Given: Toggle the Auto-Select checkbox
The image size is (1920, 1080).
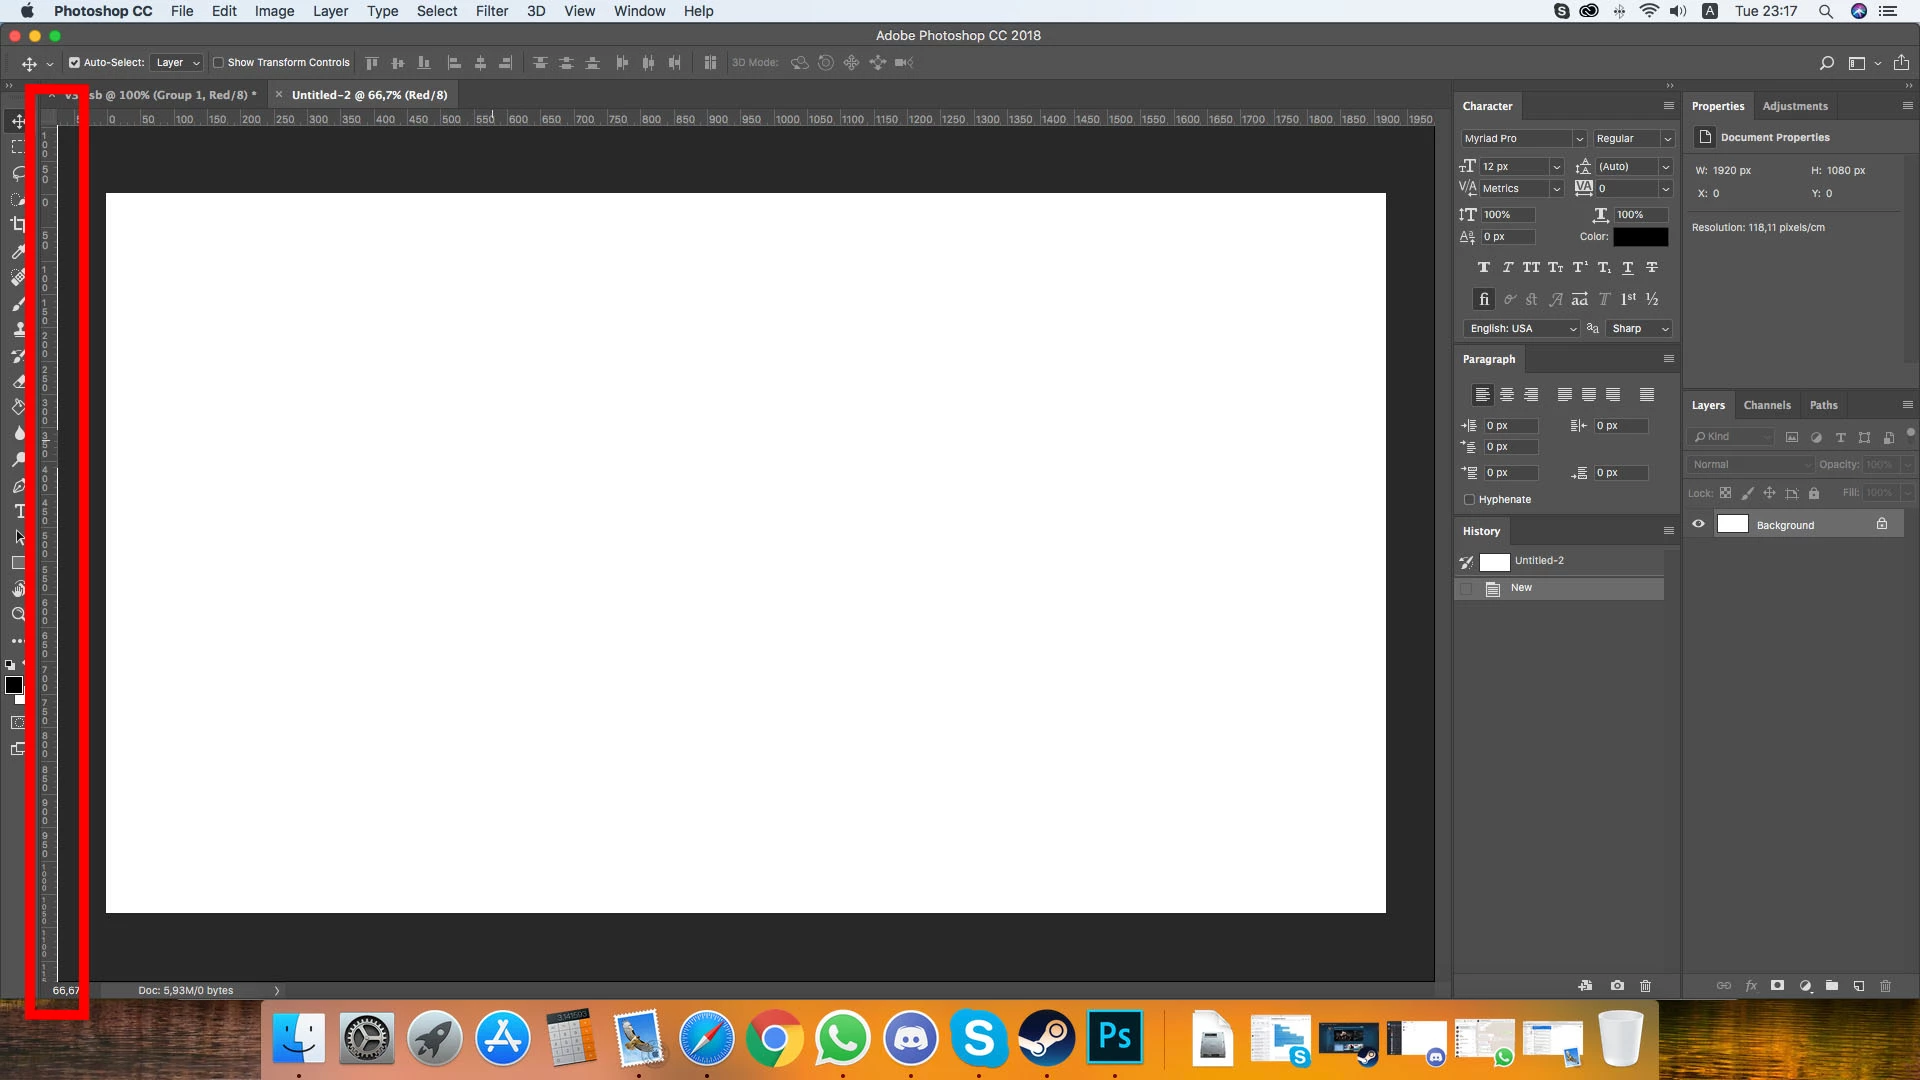Looking at the screenshot, I should tap(74, 62).
